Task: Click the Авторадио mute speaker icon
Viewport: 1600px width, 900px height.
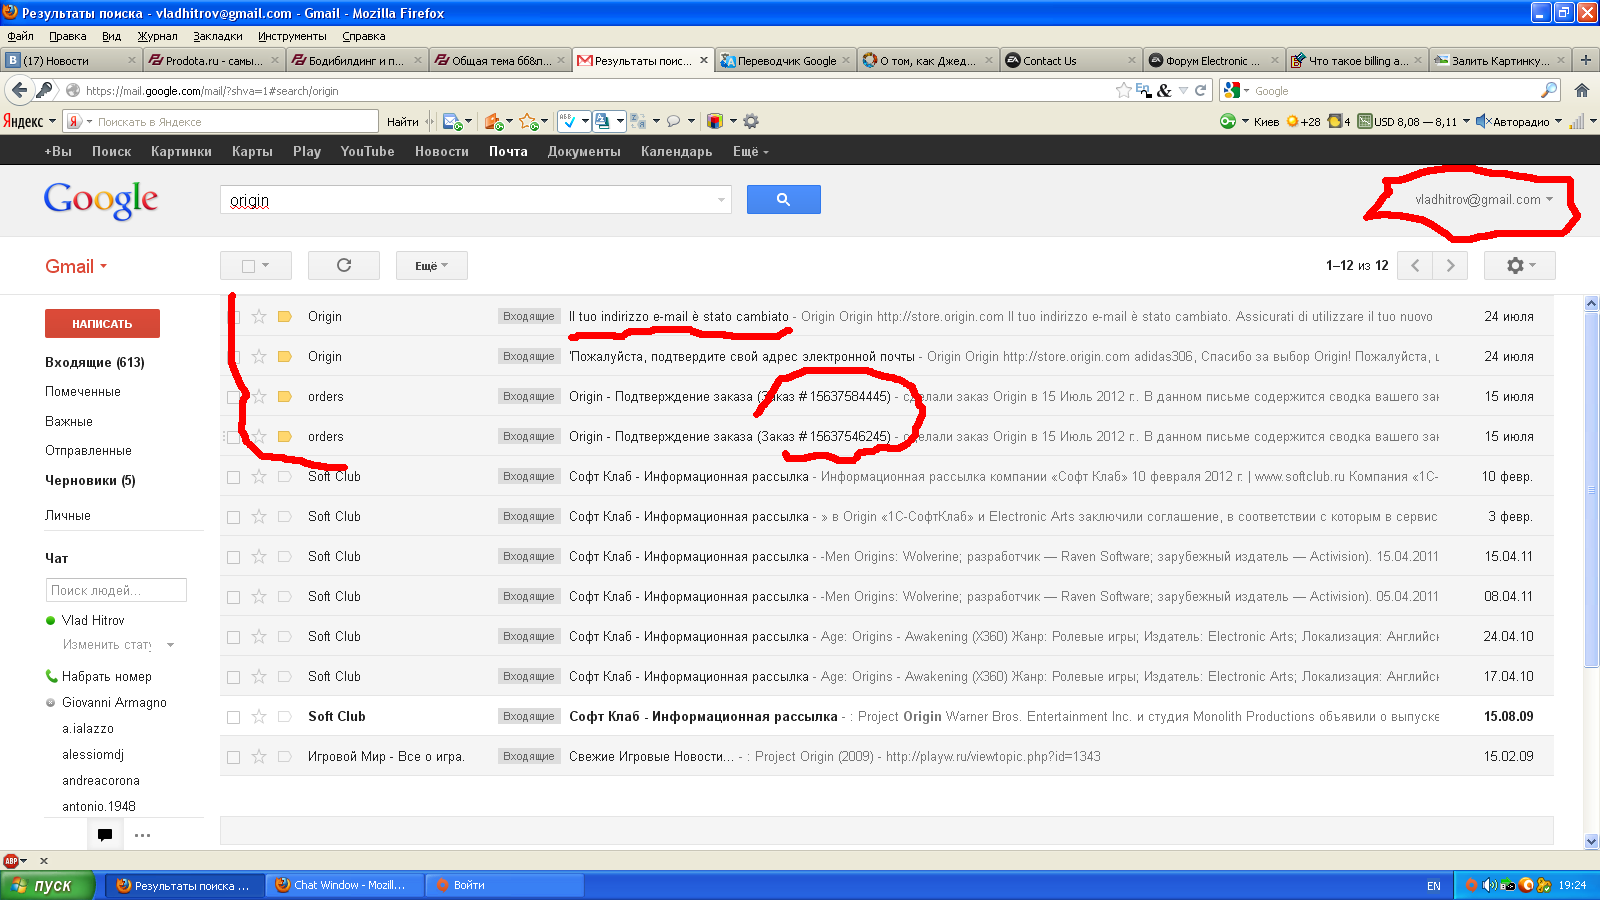Action: 1483,121
